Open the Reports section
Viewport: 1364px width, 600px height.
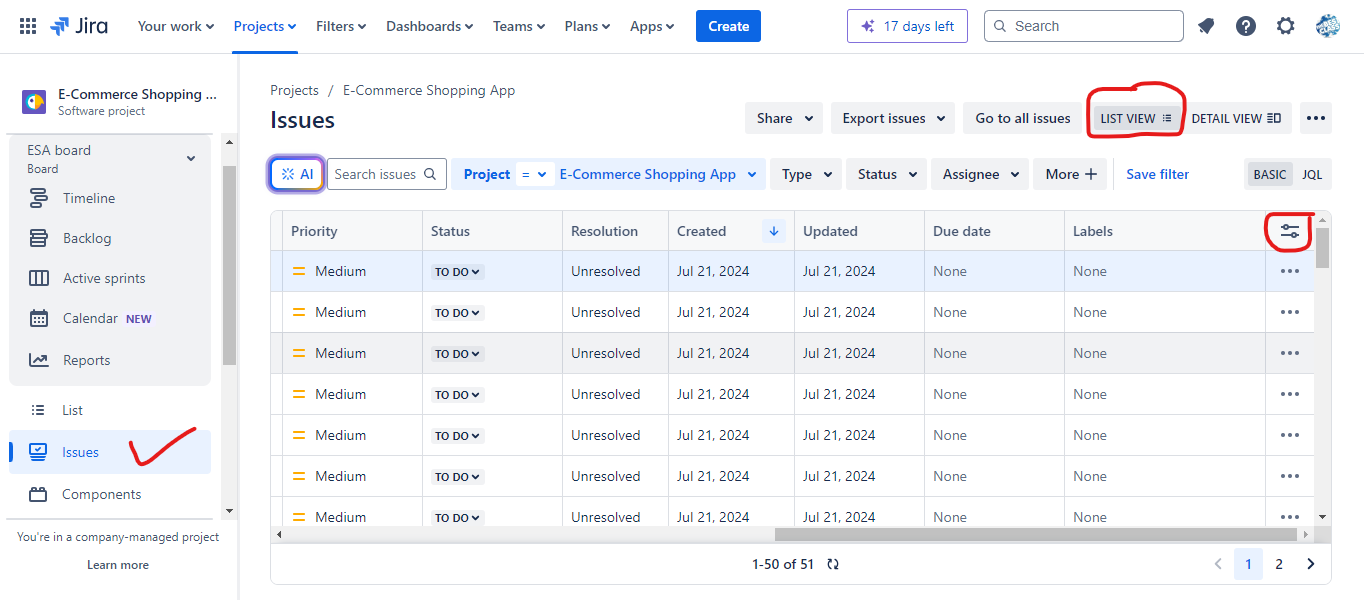coord(88,360)
